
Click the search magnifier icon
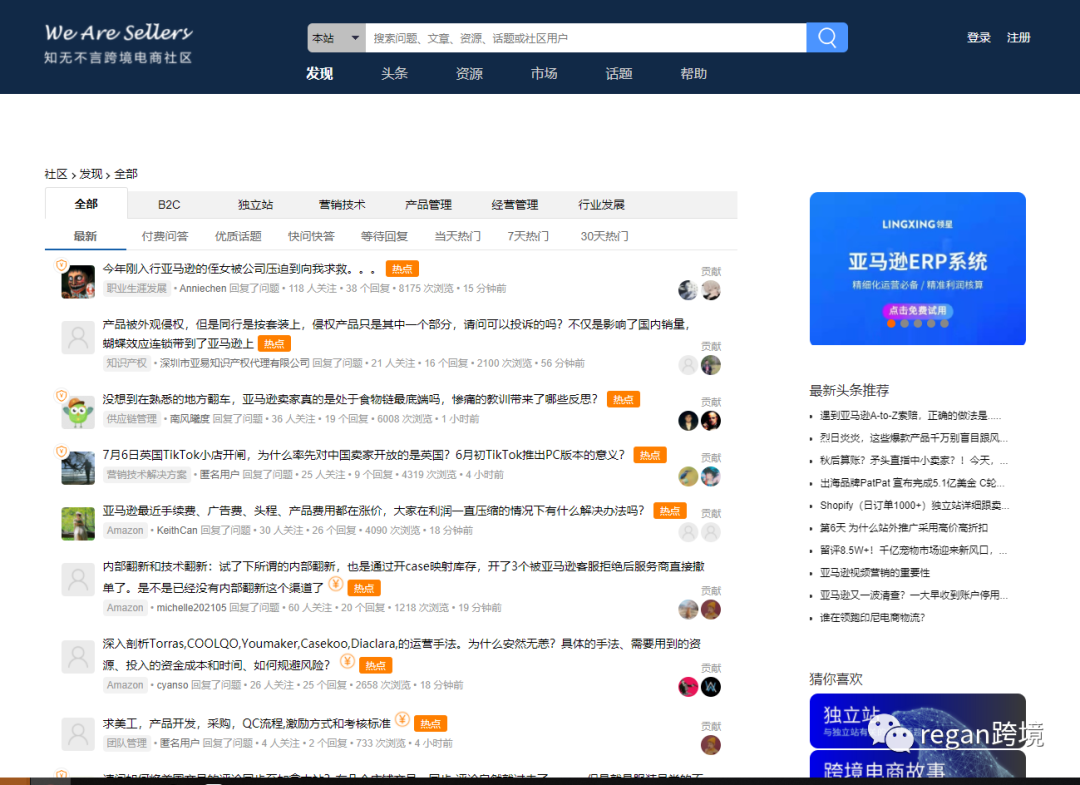point(826,37)
